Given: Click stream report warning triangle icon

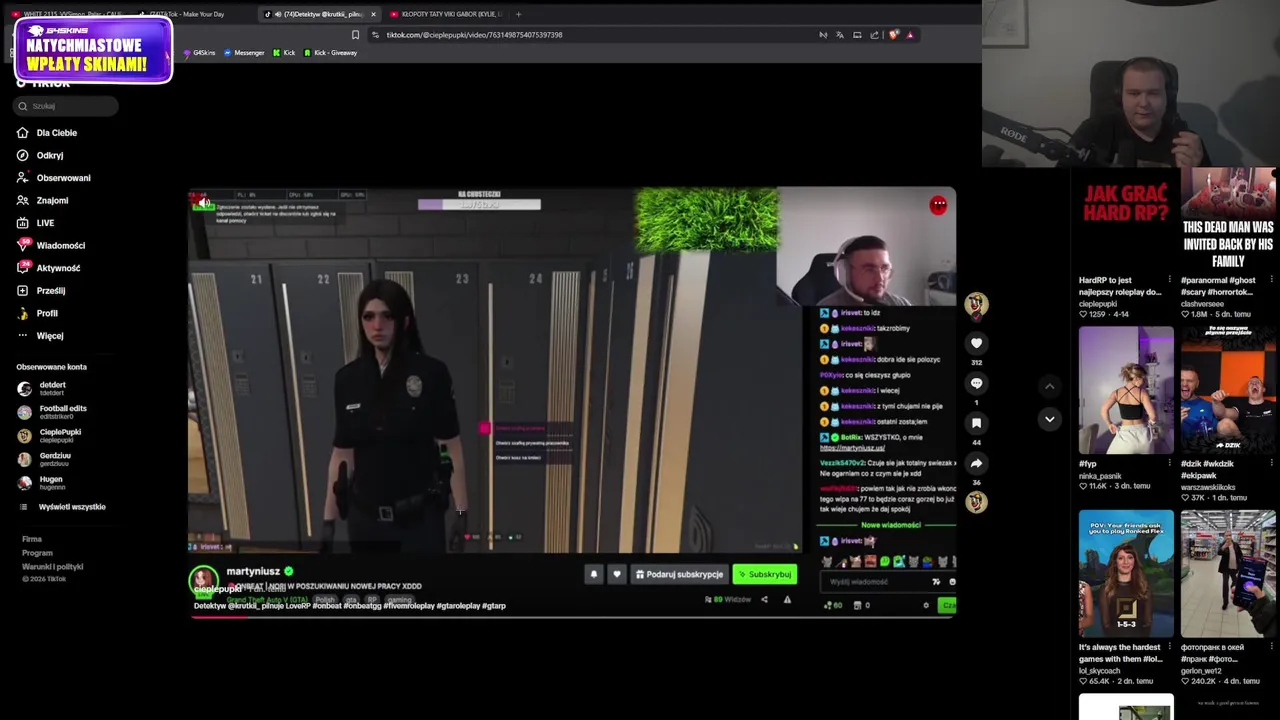Looking at the screenshot, I should tap(787, 600).
